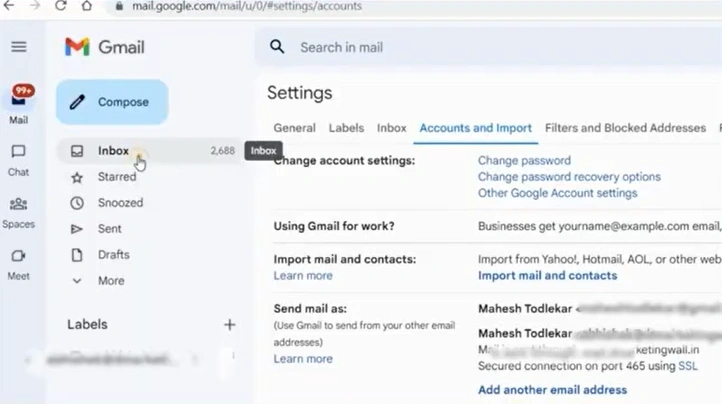Click the lock icon in address bar
The height and width of the screenshot is (404, 722).
(119, 6)
